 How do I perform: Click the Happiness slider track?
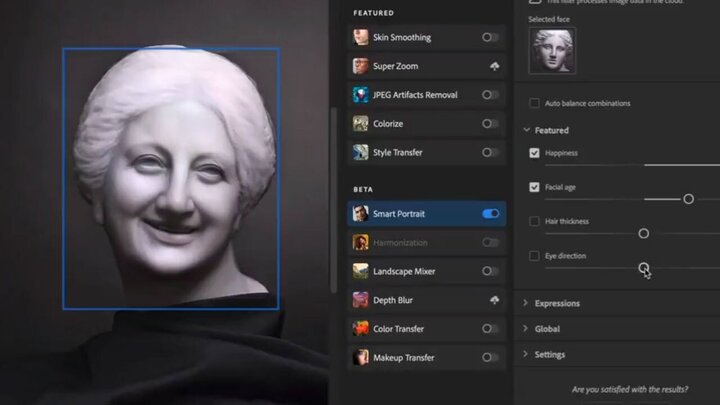click(632, 165)
